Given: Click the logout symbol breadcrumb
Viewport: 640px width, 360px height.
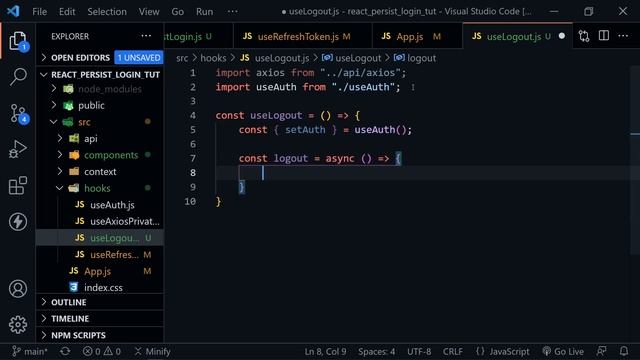Looking at the screenshot, I should pyautogui.click(x=416, y=58).
